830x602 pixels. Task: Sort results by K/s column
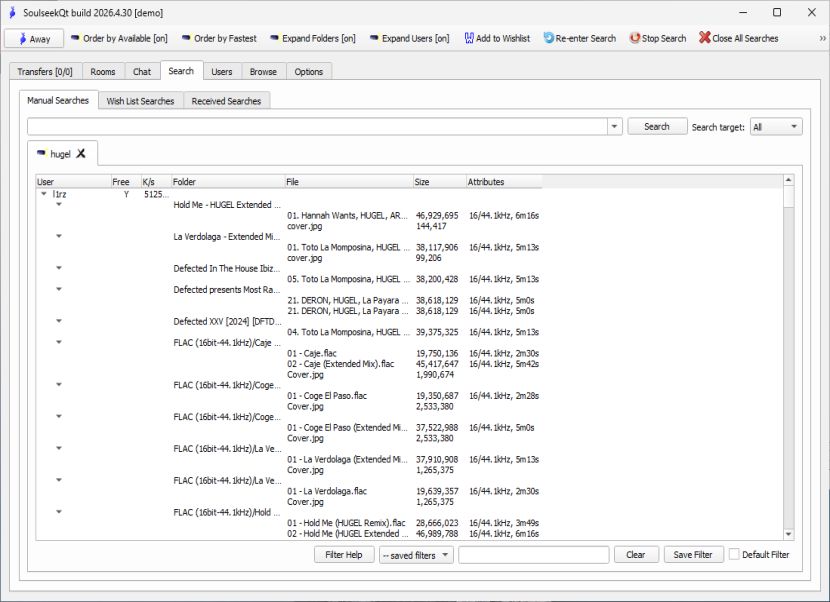tap(156, 182)
